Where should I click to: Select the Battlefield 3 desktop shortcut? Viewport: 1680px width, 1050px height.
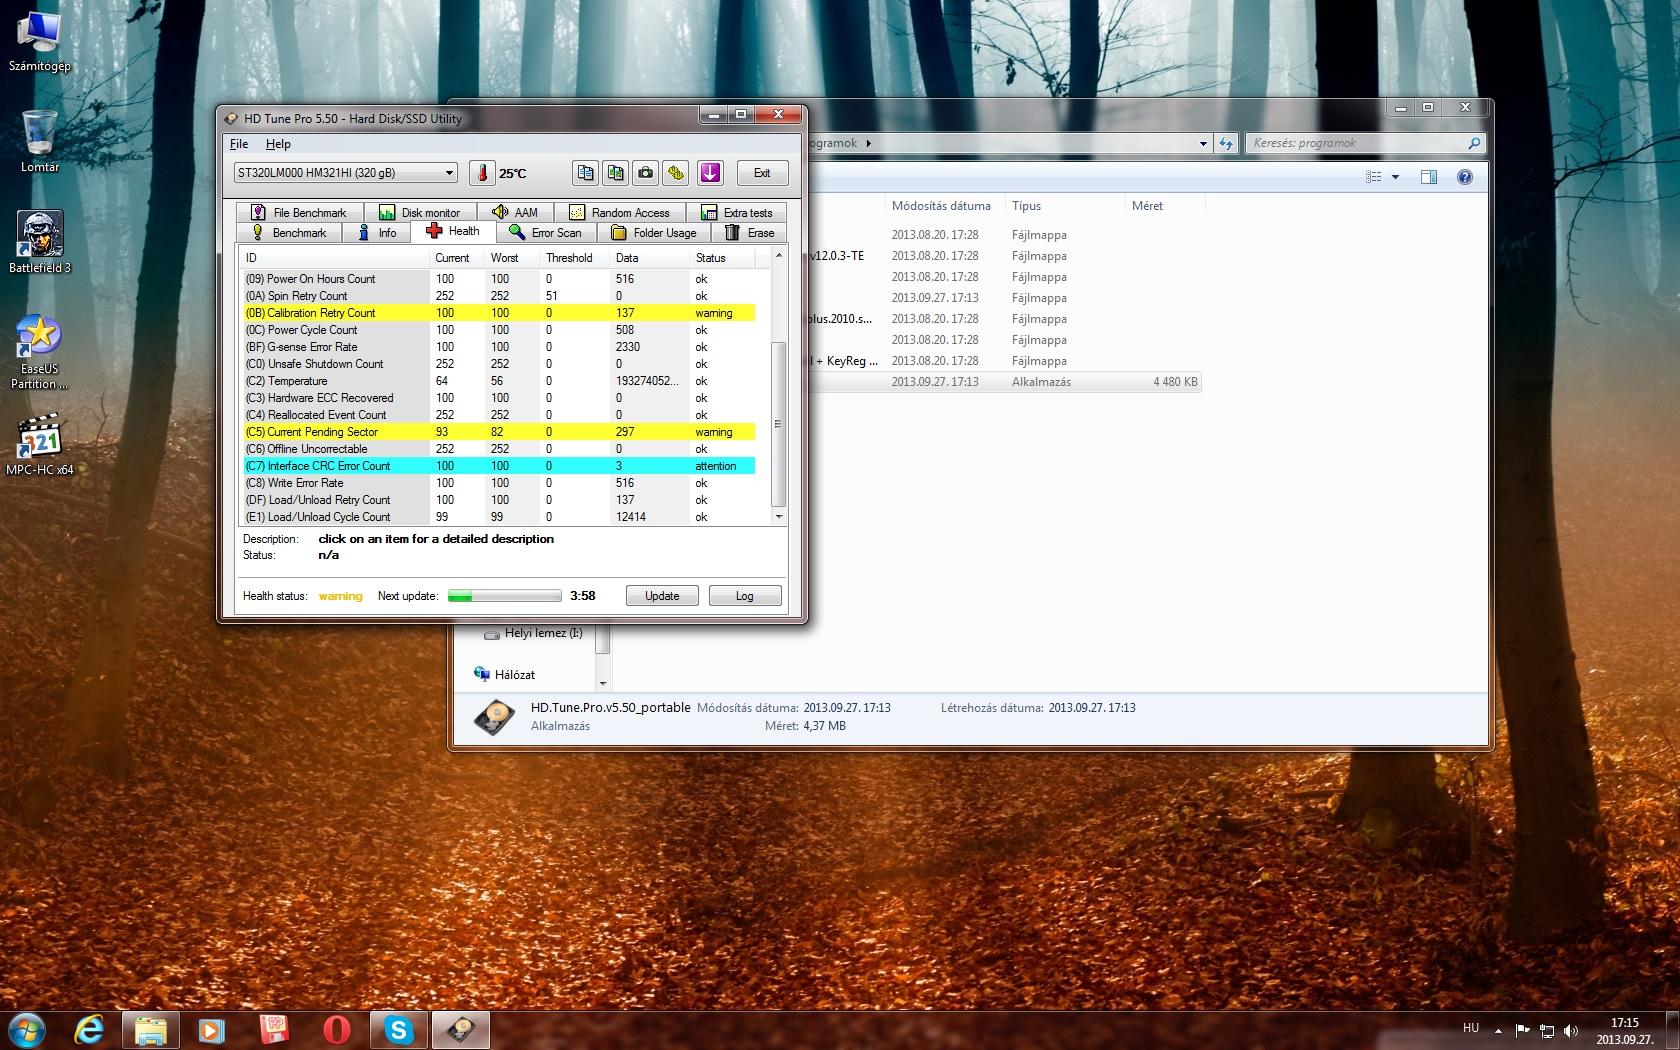tap(40, 242)
